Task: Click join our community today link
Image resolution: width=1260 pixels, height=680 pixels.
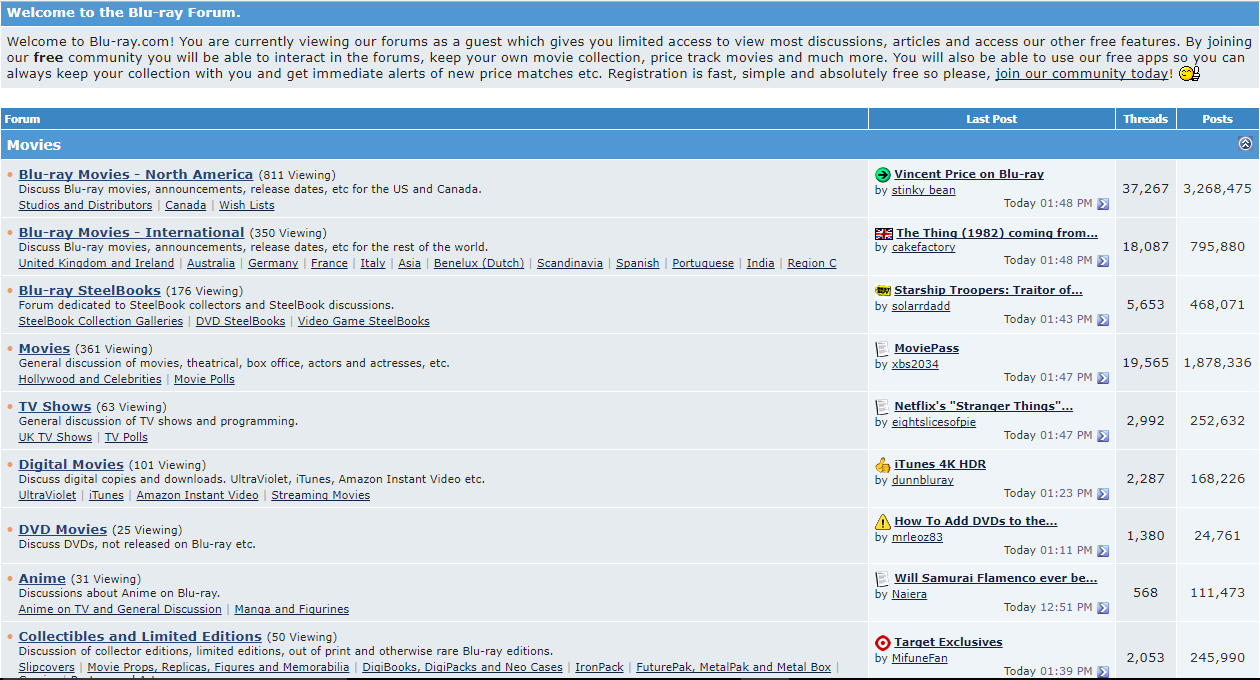Action: pos(1082,74)
